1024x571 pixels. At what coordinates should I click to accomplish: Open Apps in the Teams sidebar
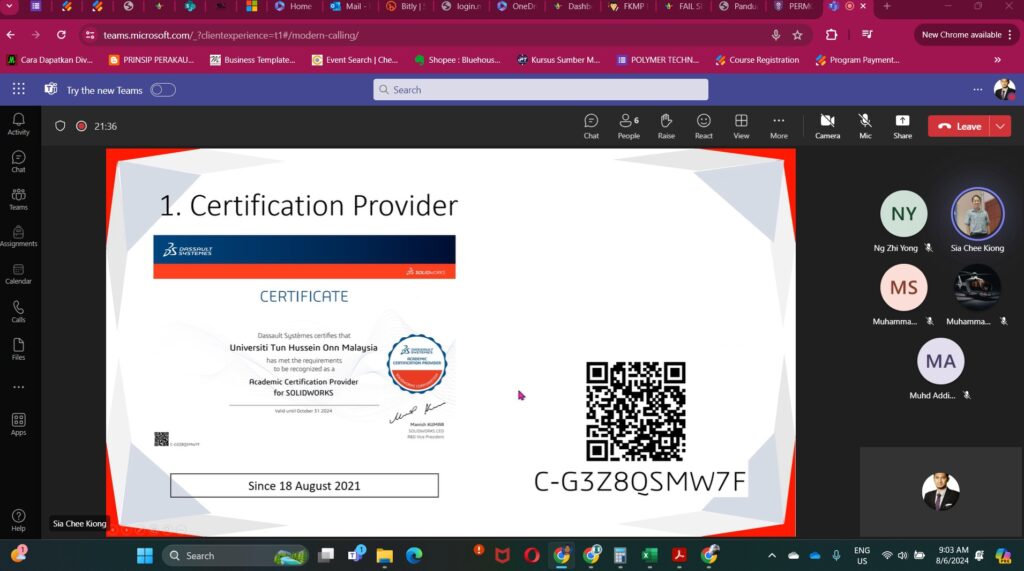pos(18,424)
